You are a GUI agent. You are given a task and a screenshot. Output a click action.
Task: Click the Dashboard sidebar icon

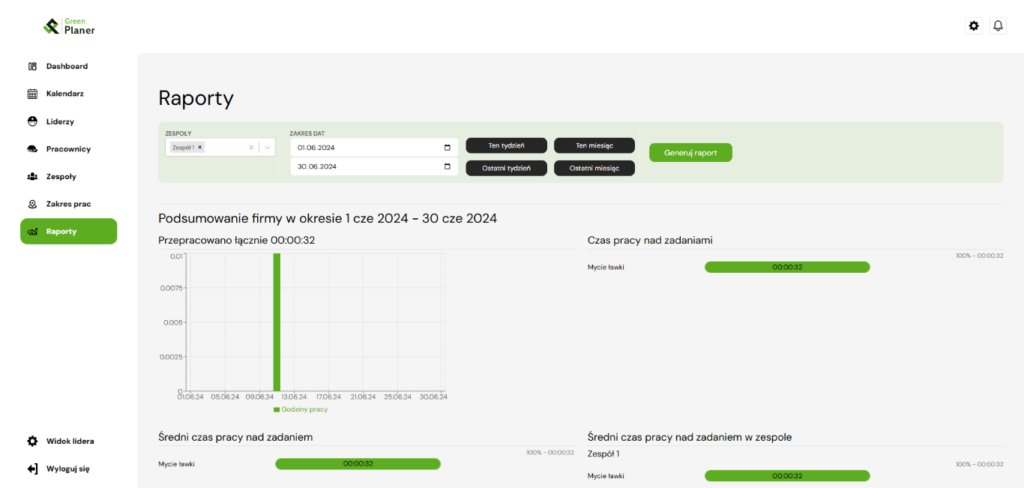click(x=32, y=66)
